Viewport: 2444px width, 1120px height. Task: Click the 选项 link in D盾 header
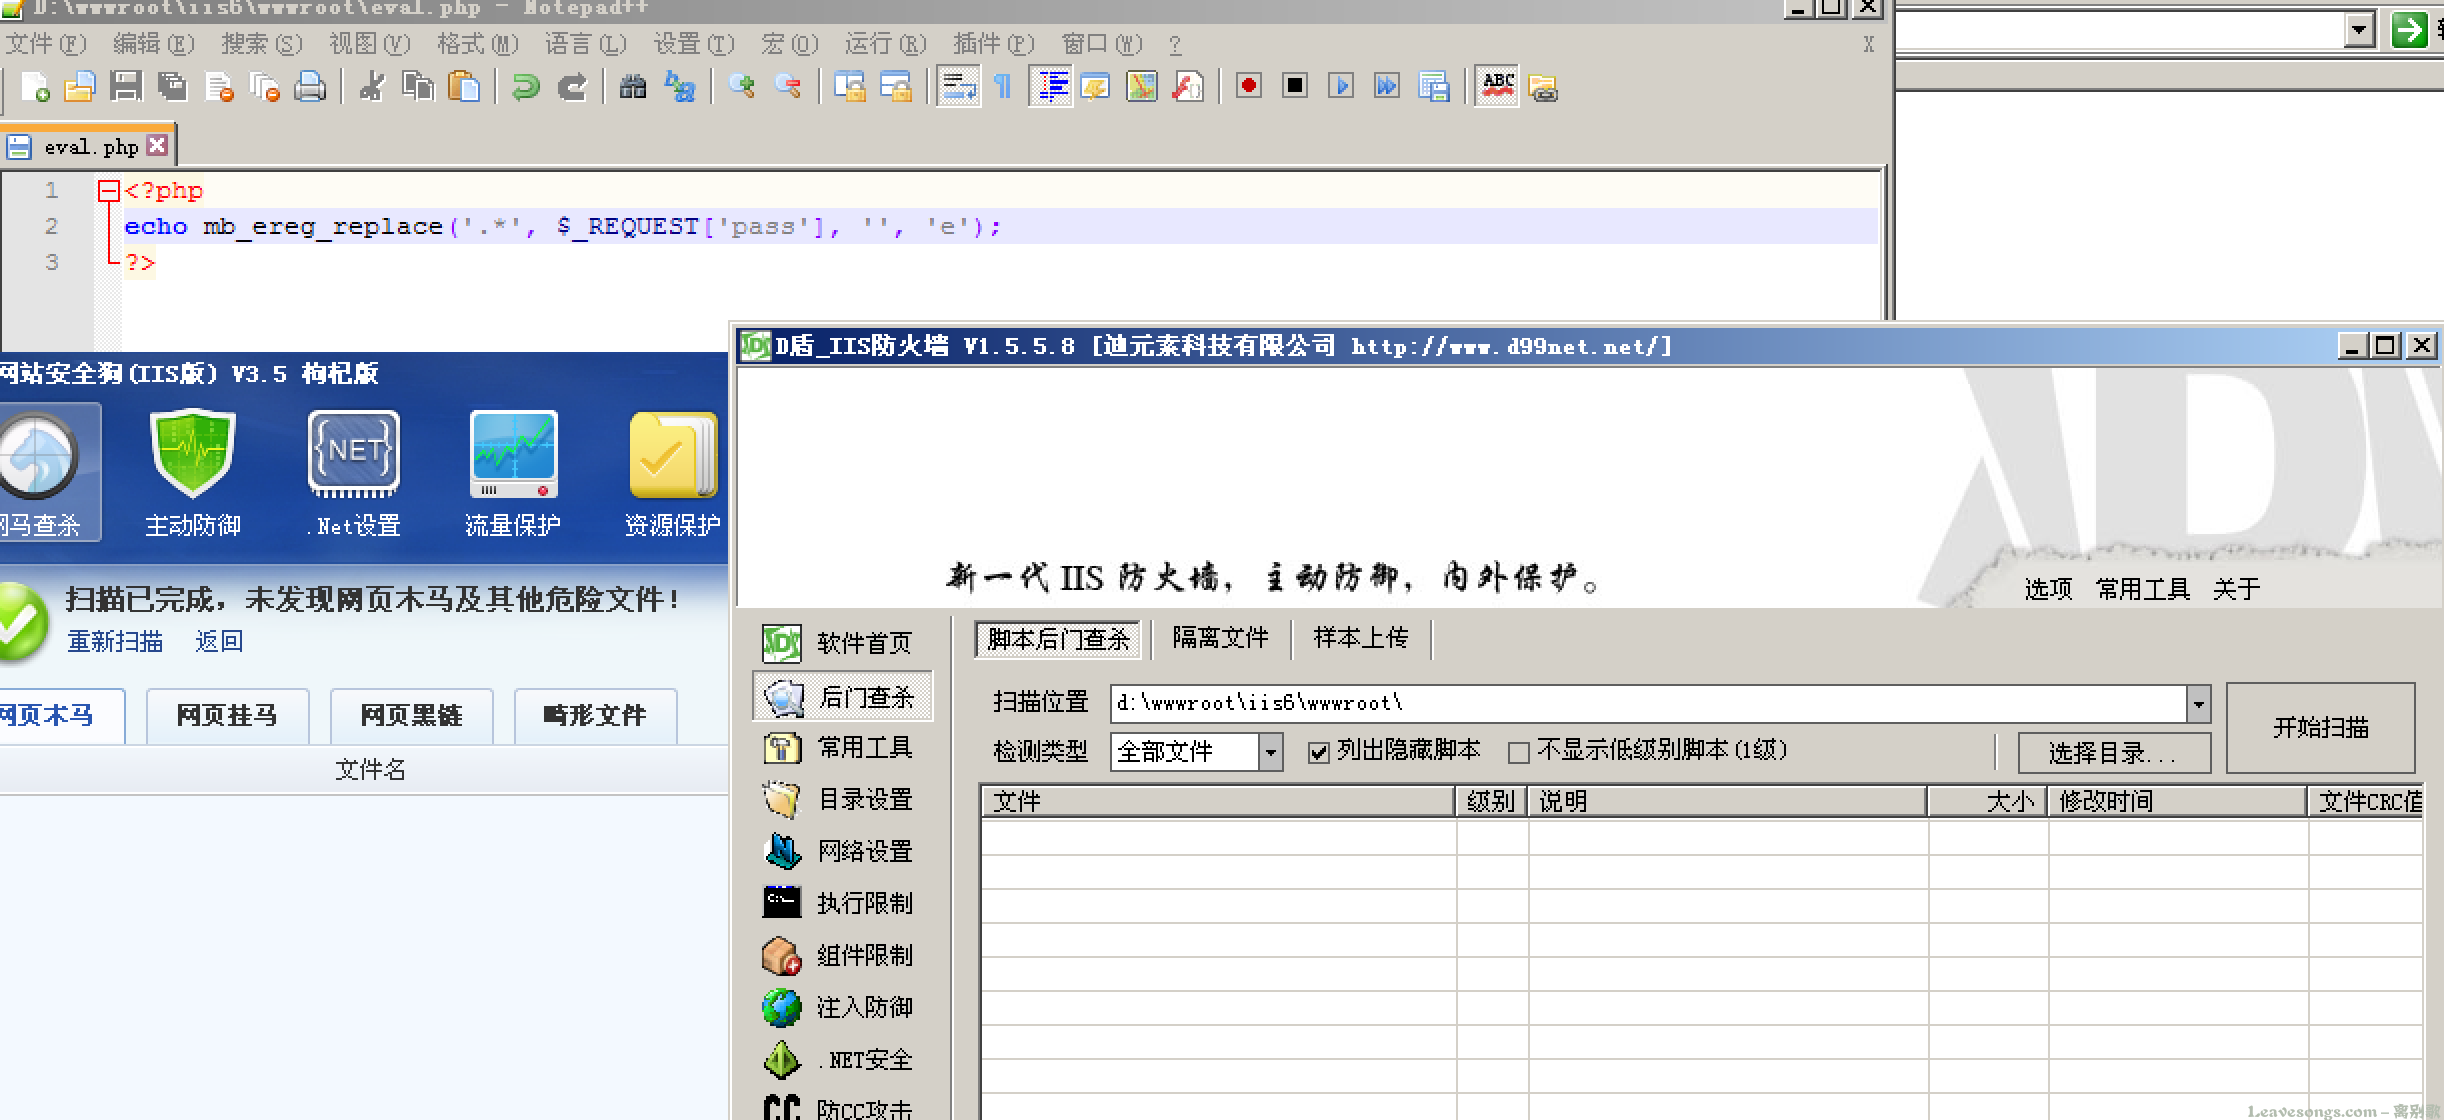(2048, 590)
